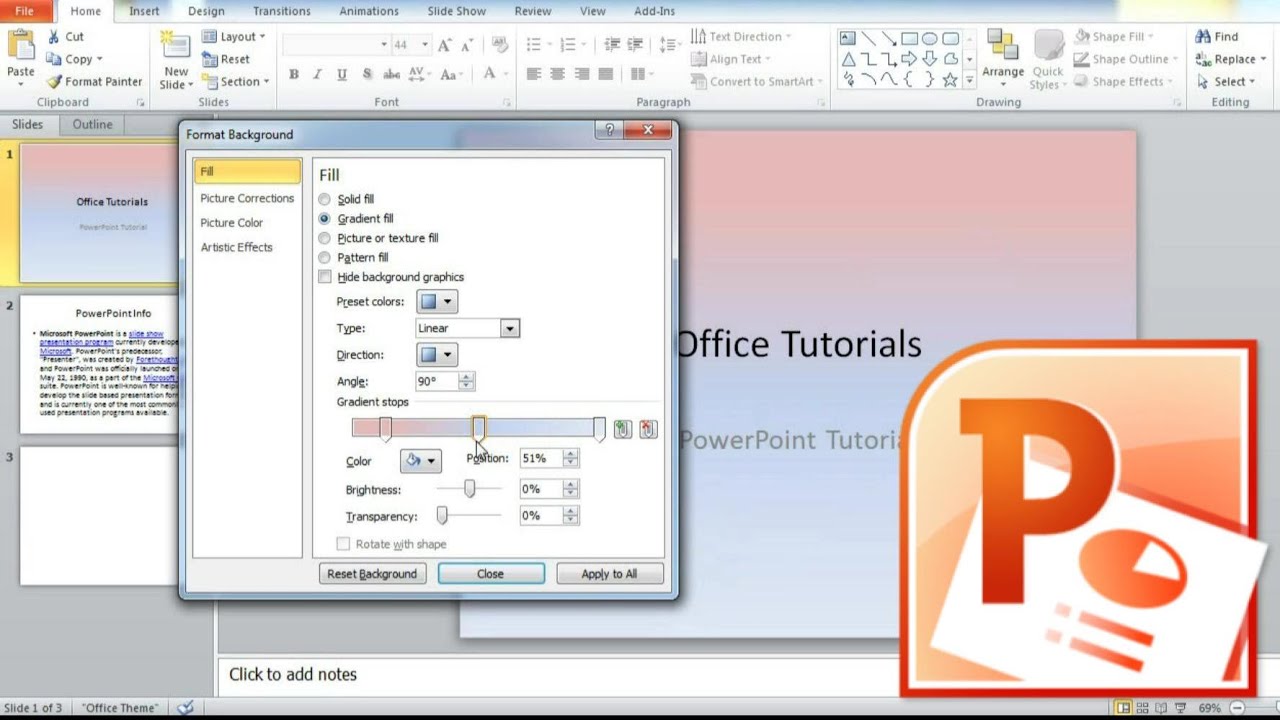This screenshot has height=720, width=1280.
Task: Click the Paste clipboard icon
Action: (x=20, y=45)
